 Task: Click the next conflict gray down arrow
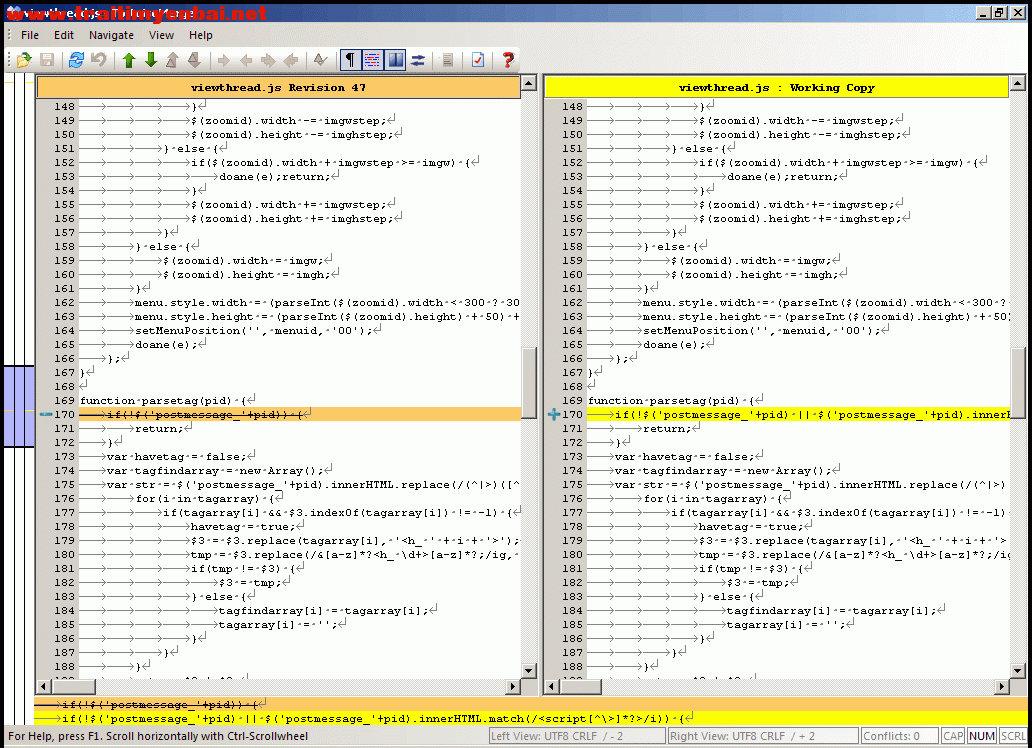tap(194, 60)
